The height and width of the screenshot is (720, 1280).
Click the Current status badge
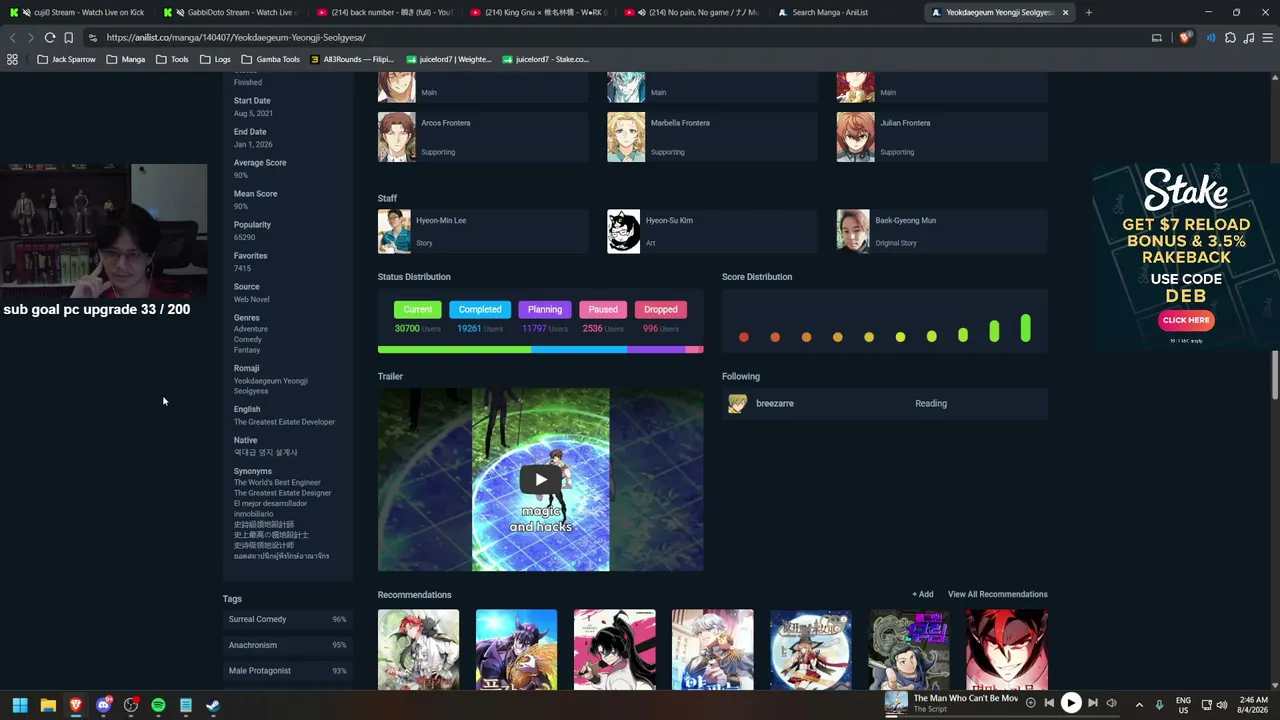[x=418, y=309]
